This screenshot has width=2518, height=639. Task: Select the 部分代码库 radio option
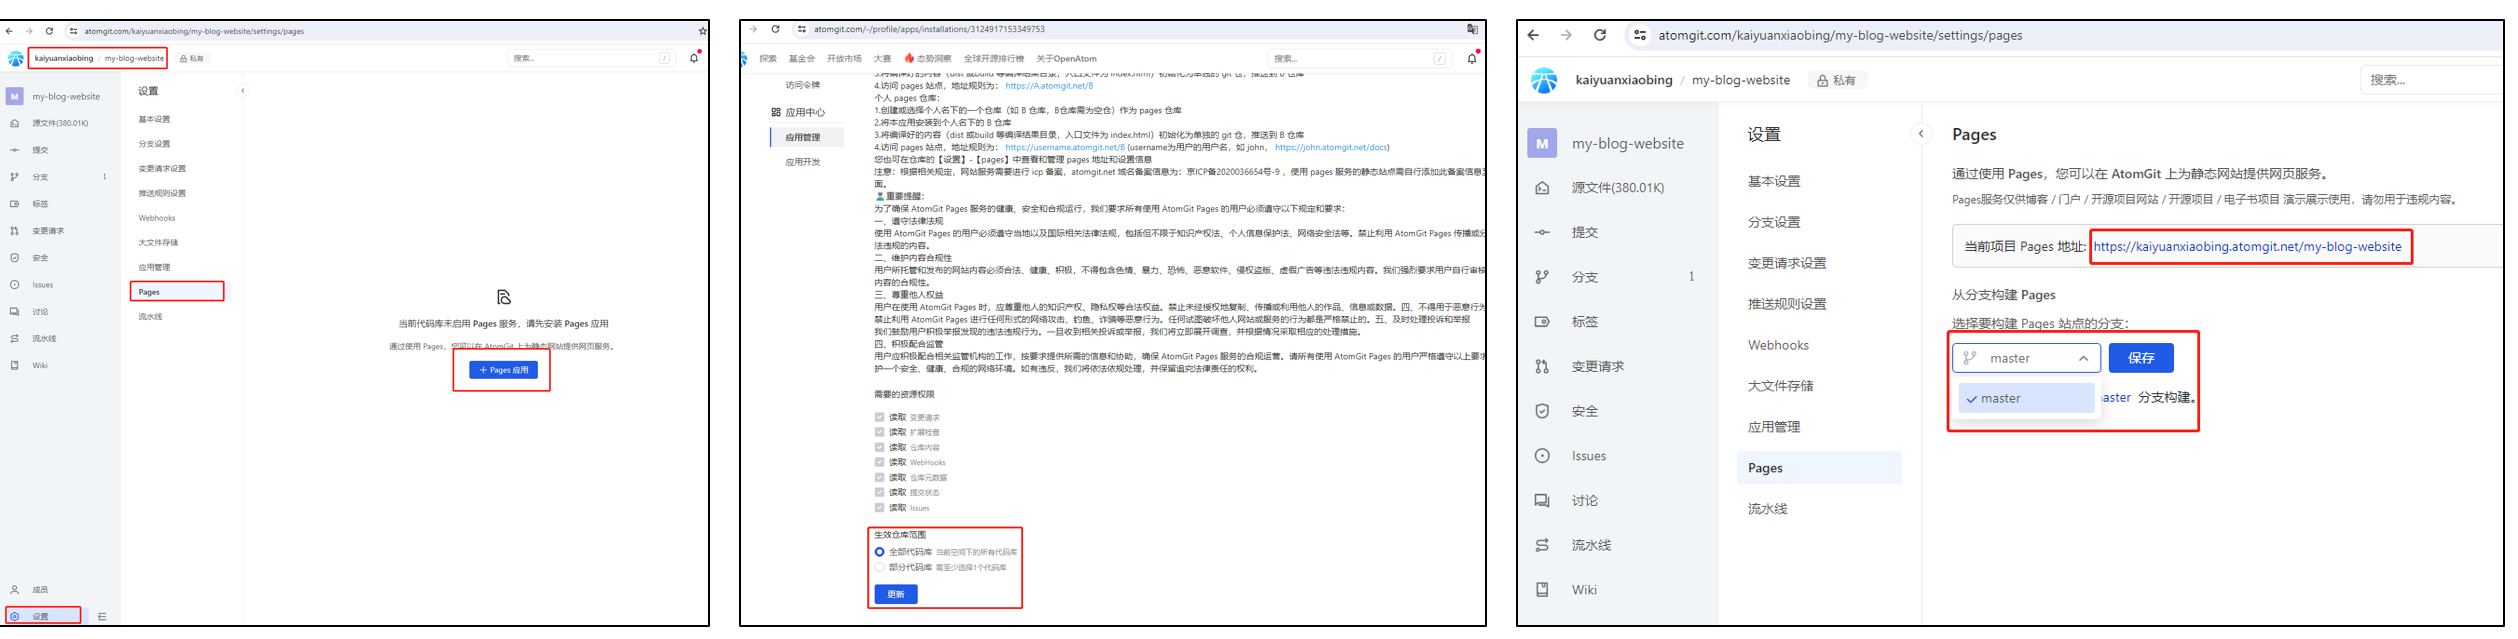click(x=880, y=568)
